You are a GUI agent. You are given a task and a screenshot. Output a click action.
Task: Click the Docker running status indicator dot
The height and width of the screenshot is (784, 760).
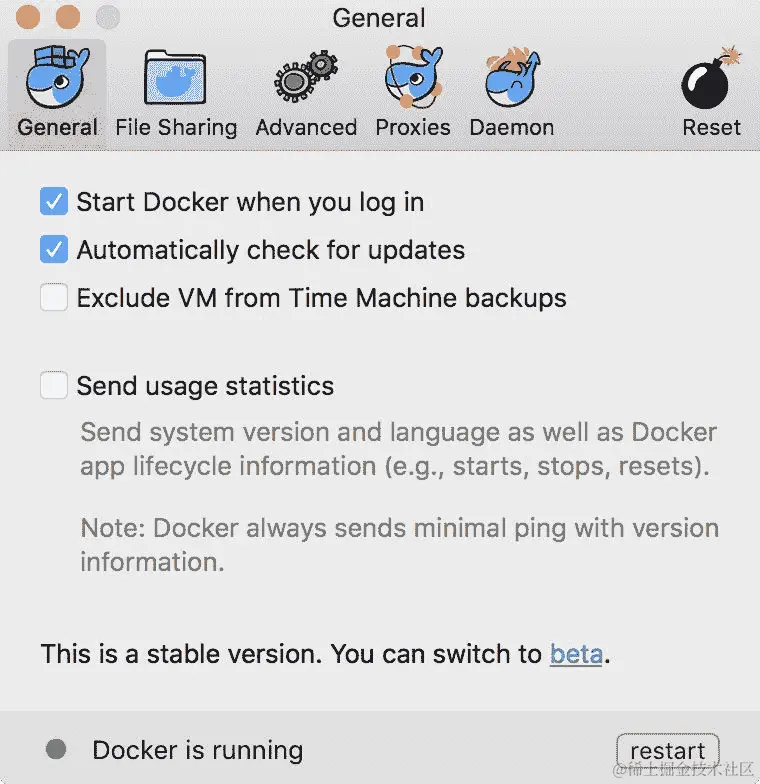click(56, 749)
